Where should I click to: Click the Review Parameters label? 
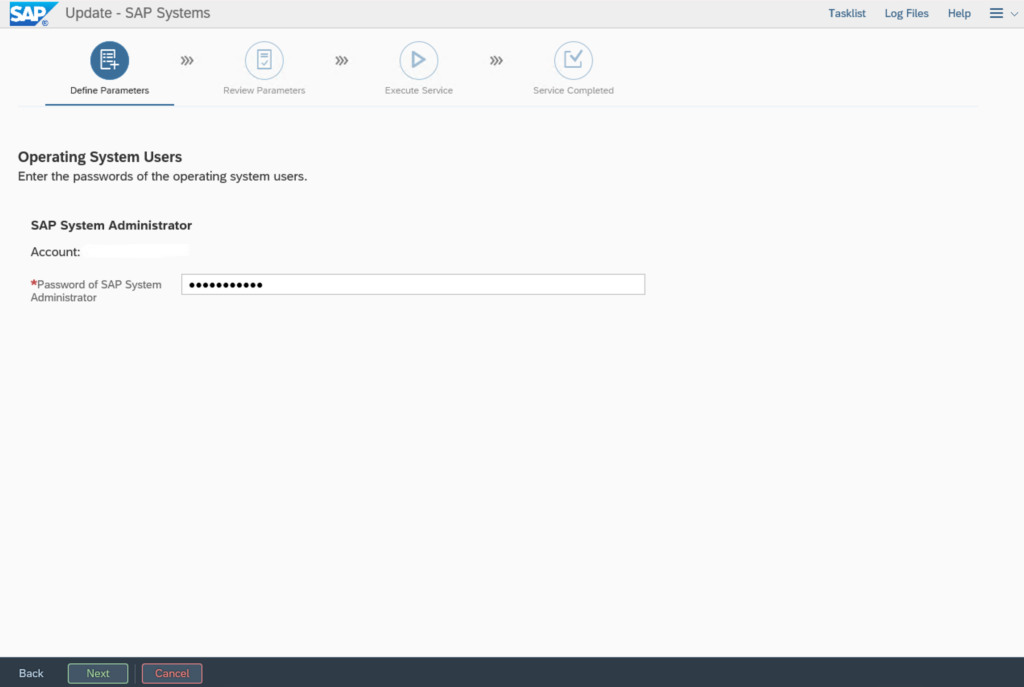pos(264,90)
